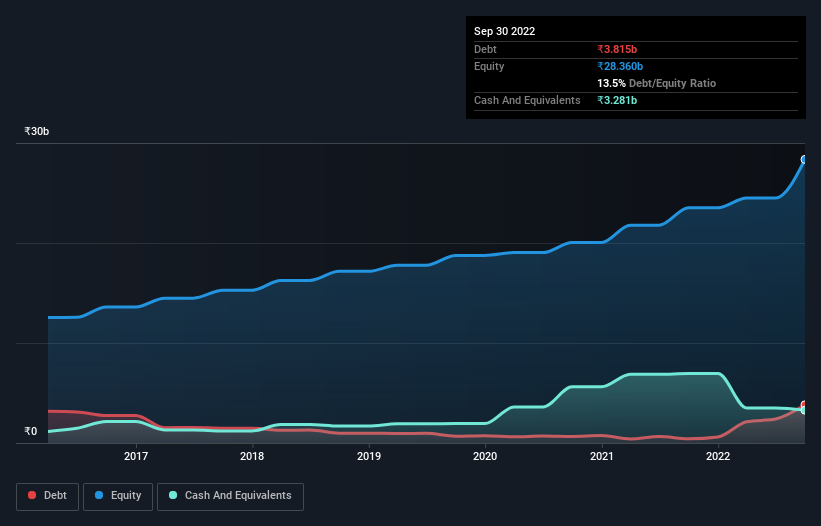Click the ₹0 y-axis label
This screenshot has width=821, height=526.
31,431
